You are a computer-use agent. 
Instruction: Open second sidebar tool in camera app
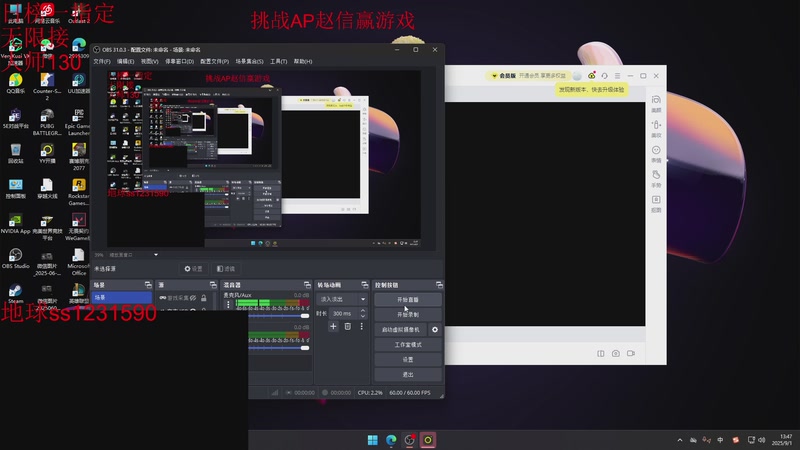(656, 129)
